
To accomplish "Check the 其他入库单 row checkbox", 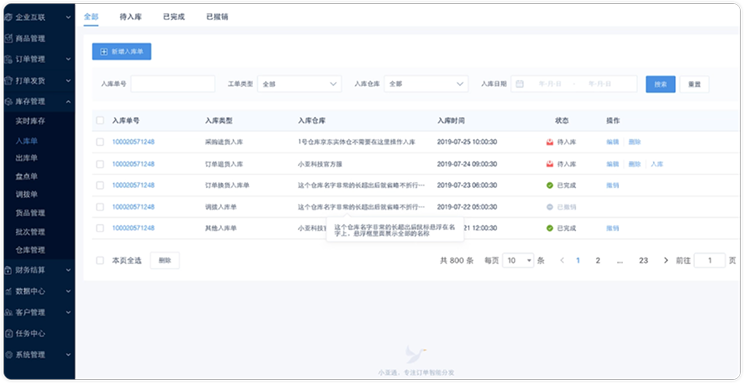I will 100,228.
